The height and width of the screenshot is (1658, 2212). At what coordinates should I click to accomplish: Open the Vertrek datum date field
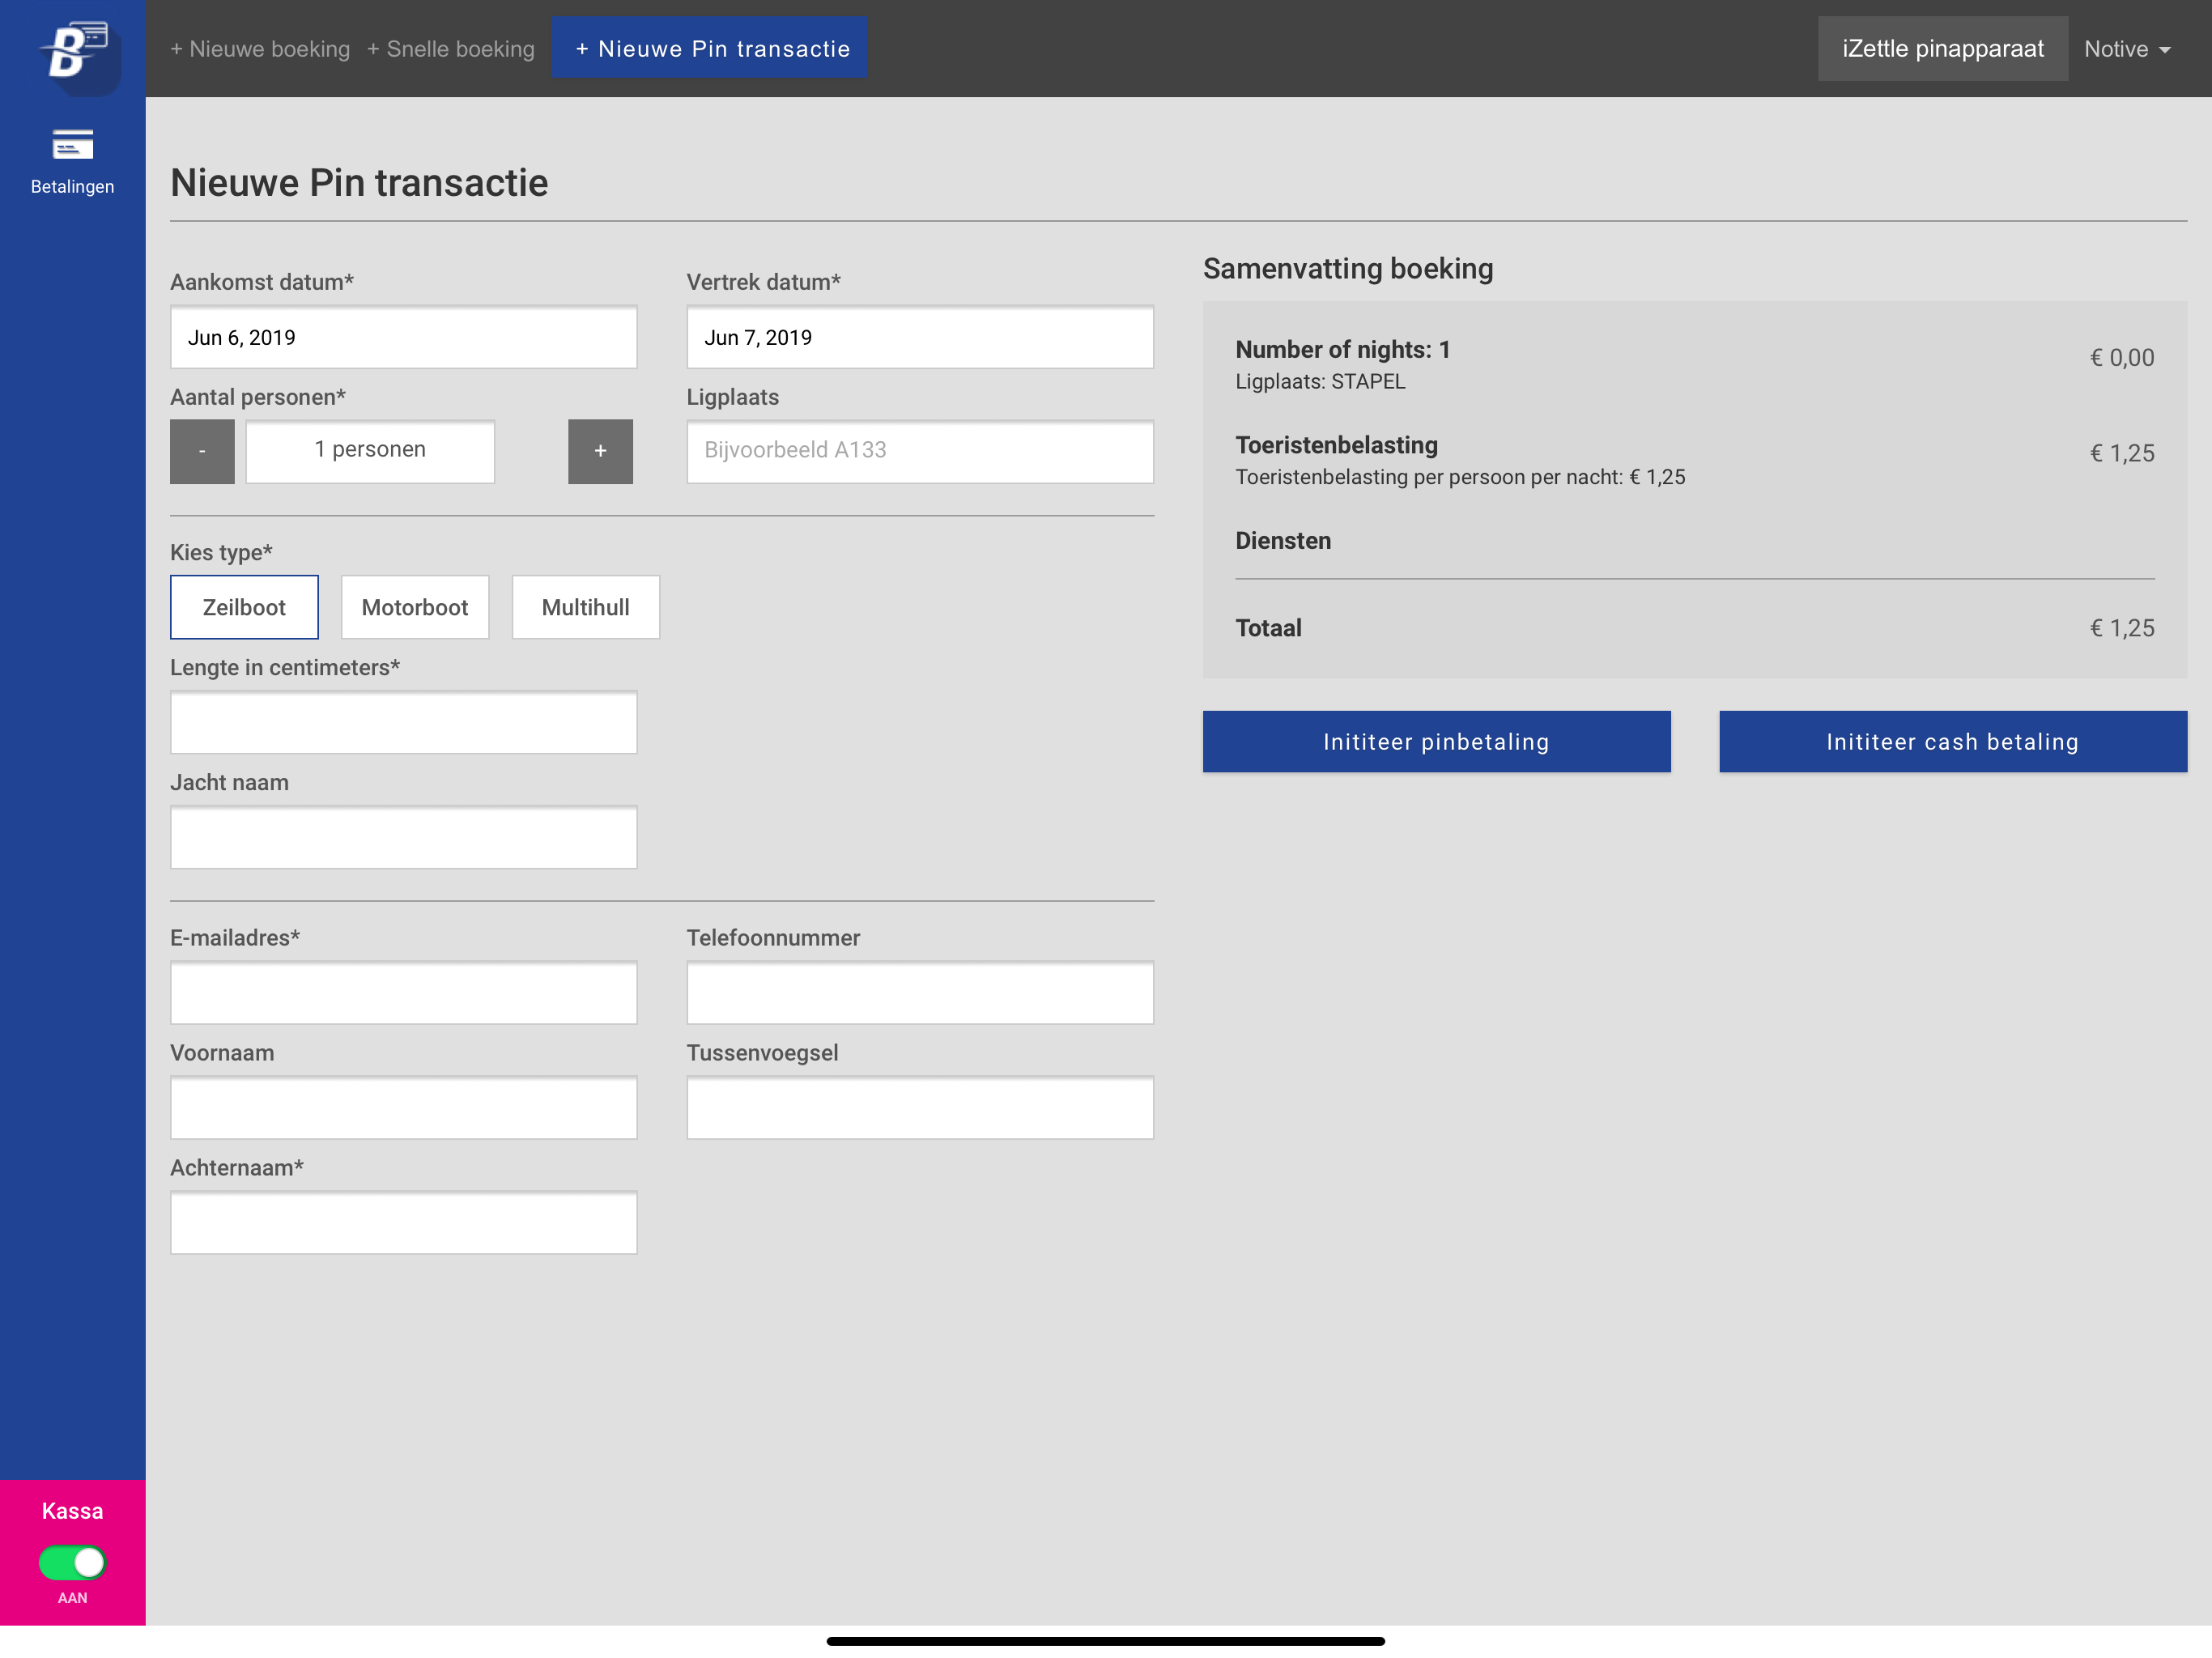[920, 337]
